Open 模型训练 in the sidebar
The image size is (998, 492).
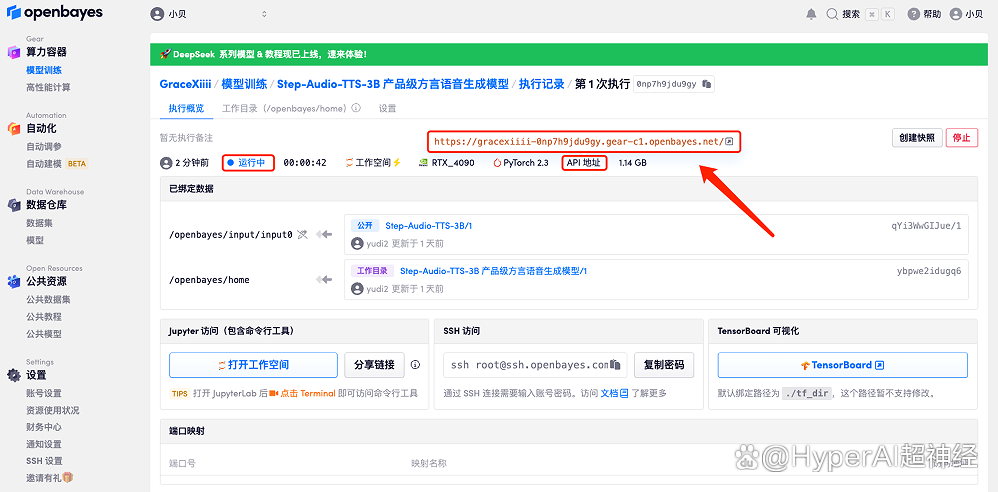[x=44, y=70]
